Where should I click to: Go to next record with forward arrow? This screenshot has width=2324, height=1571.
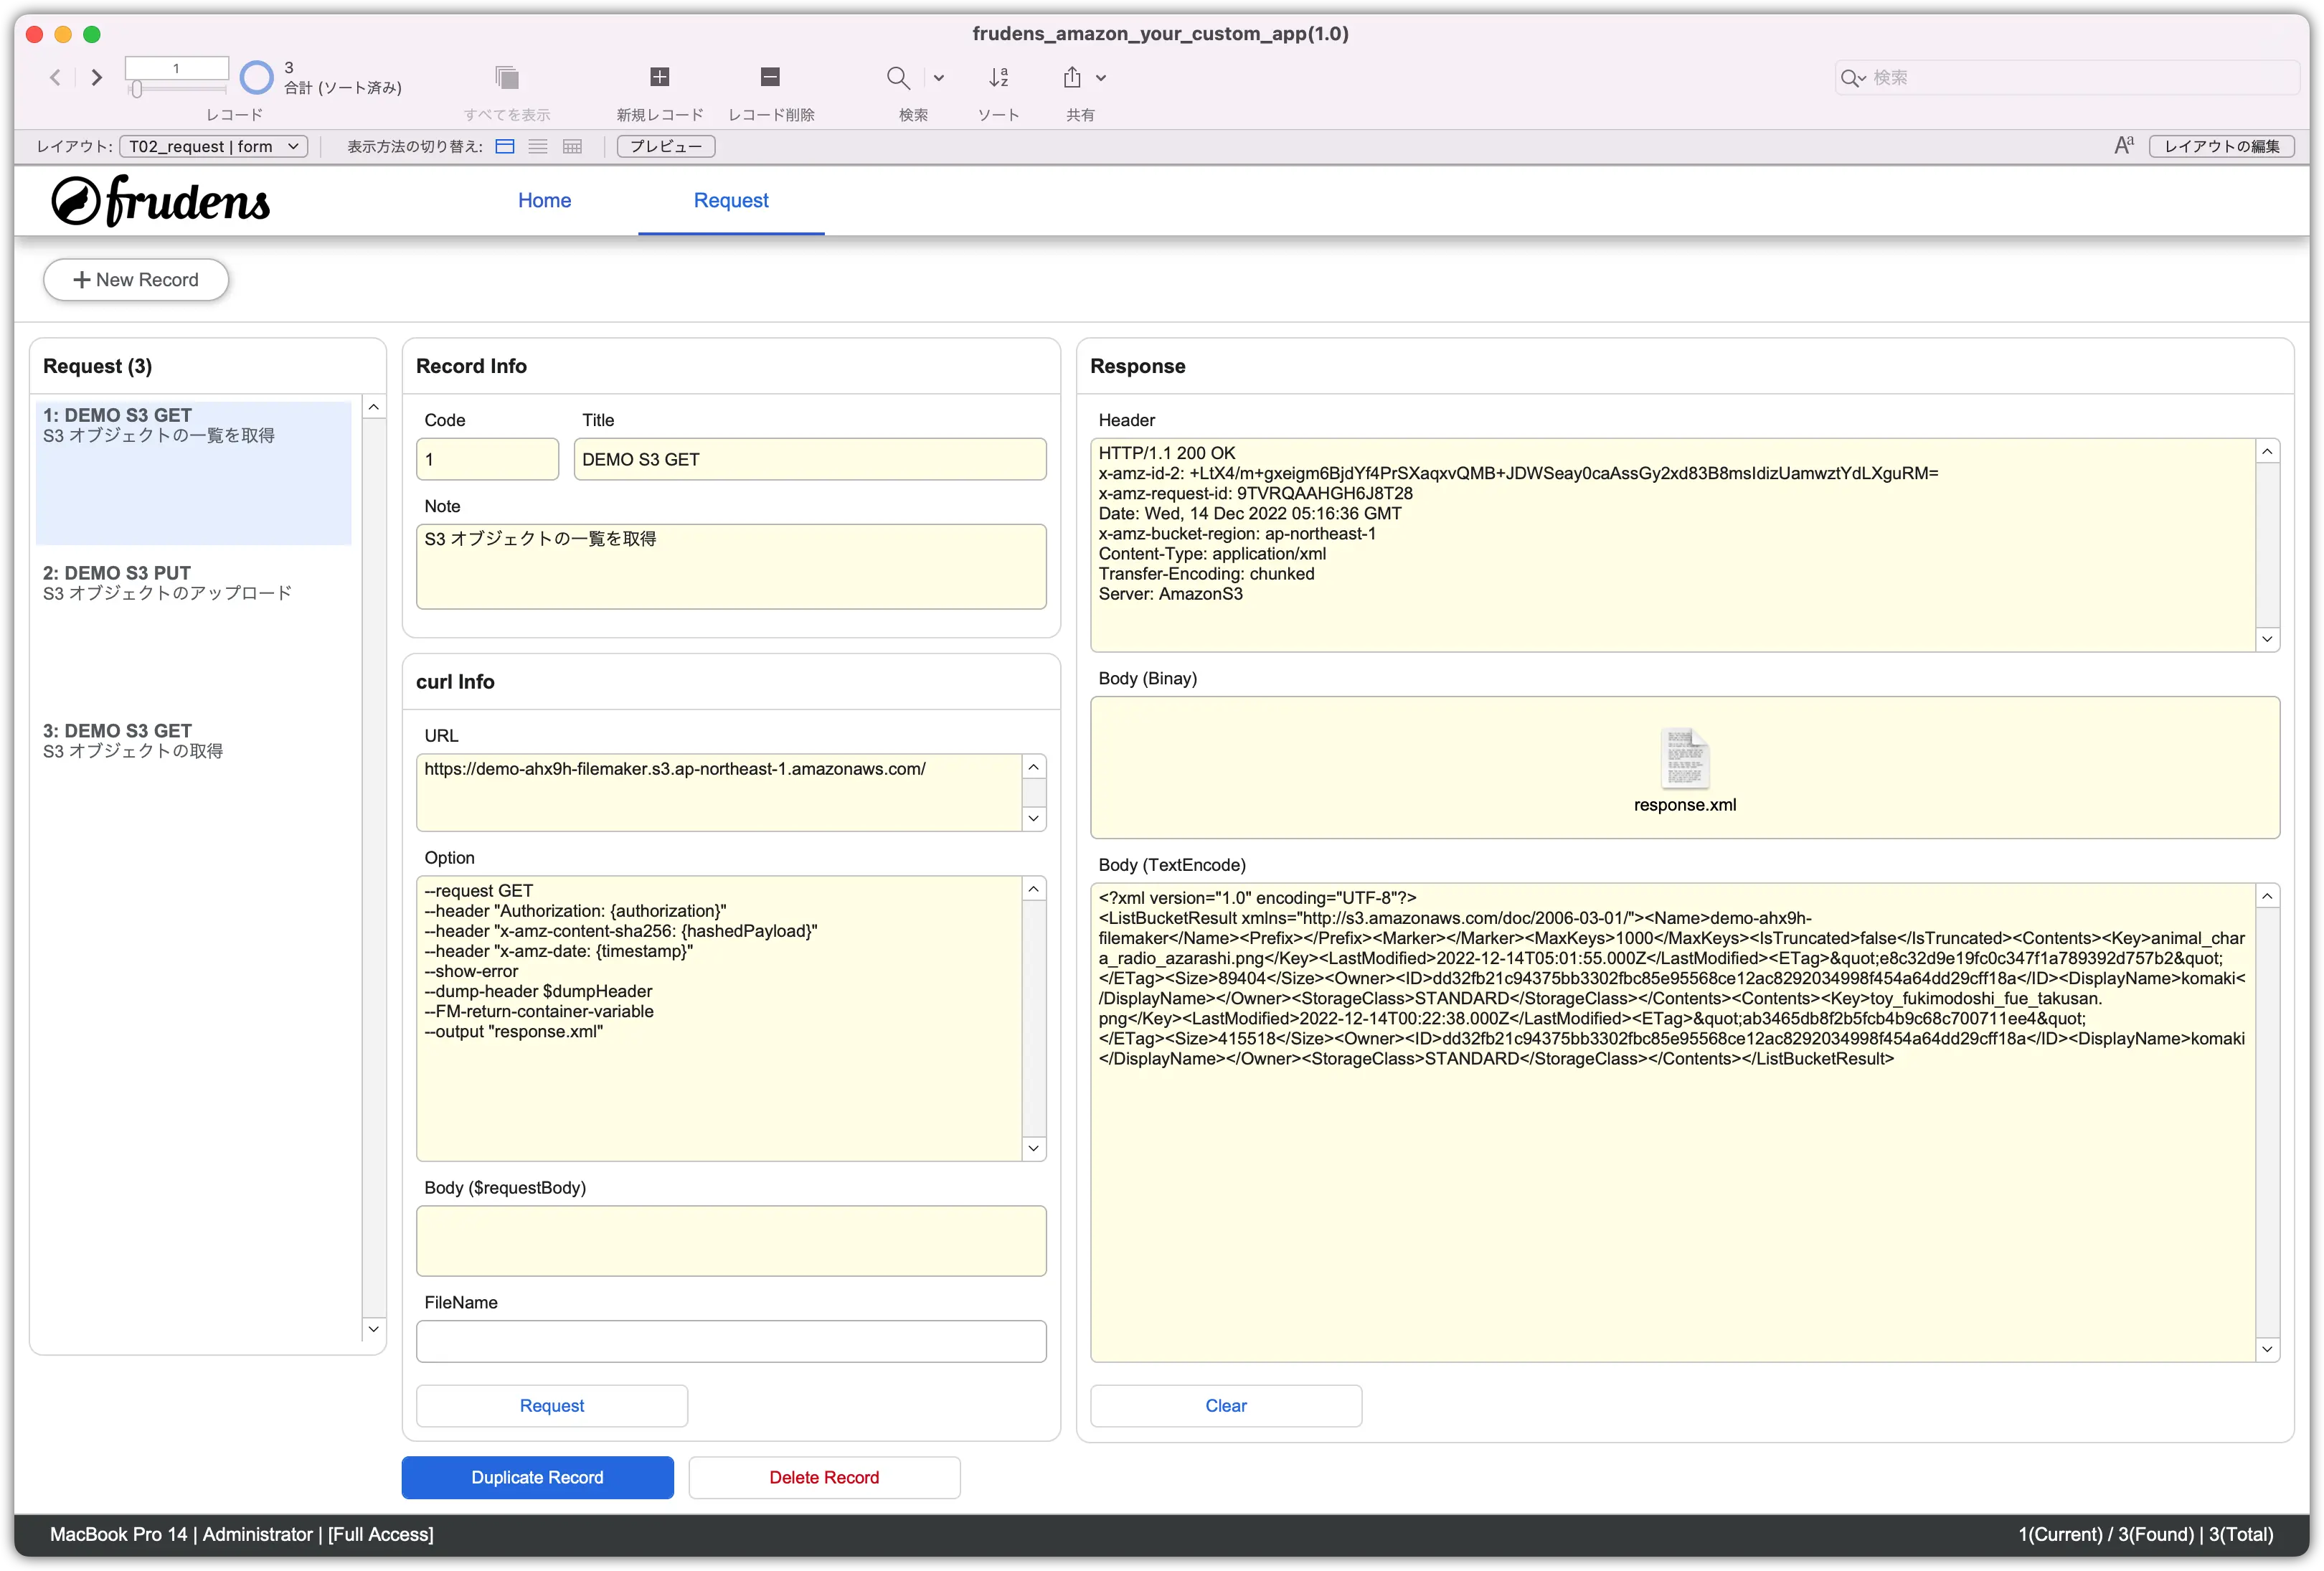97,77
